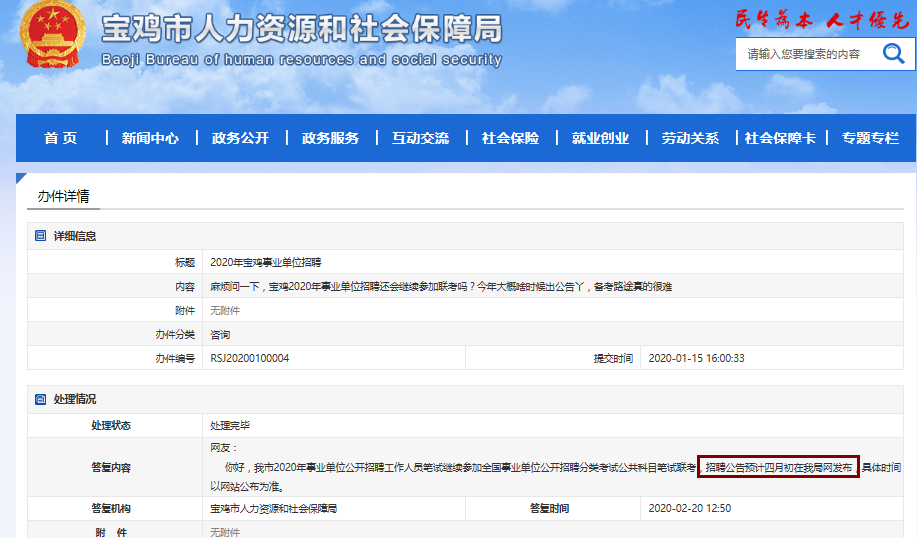Open the 首页 menu item
917x538 pixels.
point(61,138)
